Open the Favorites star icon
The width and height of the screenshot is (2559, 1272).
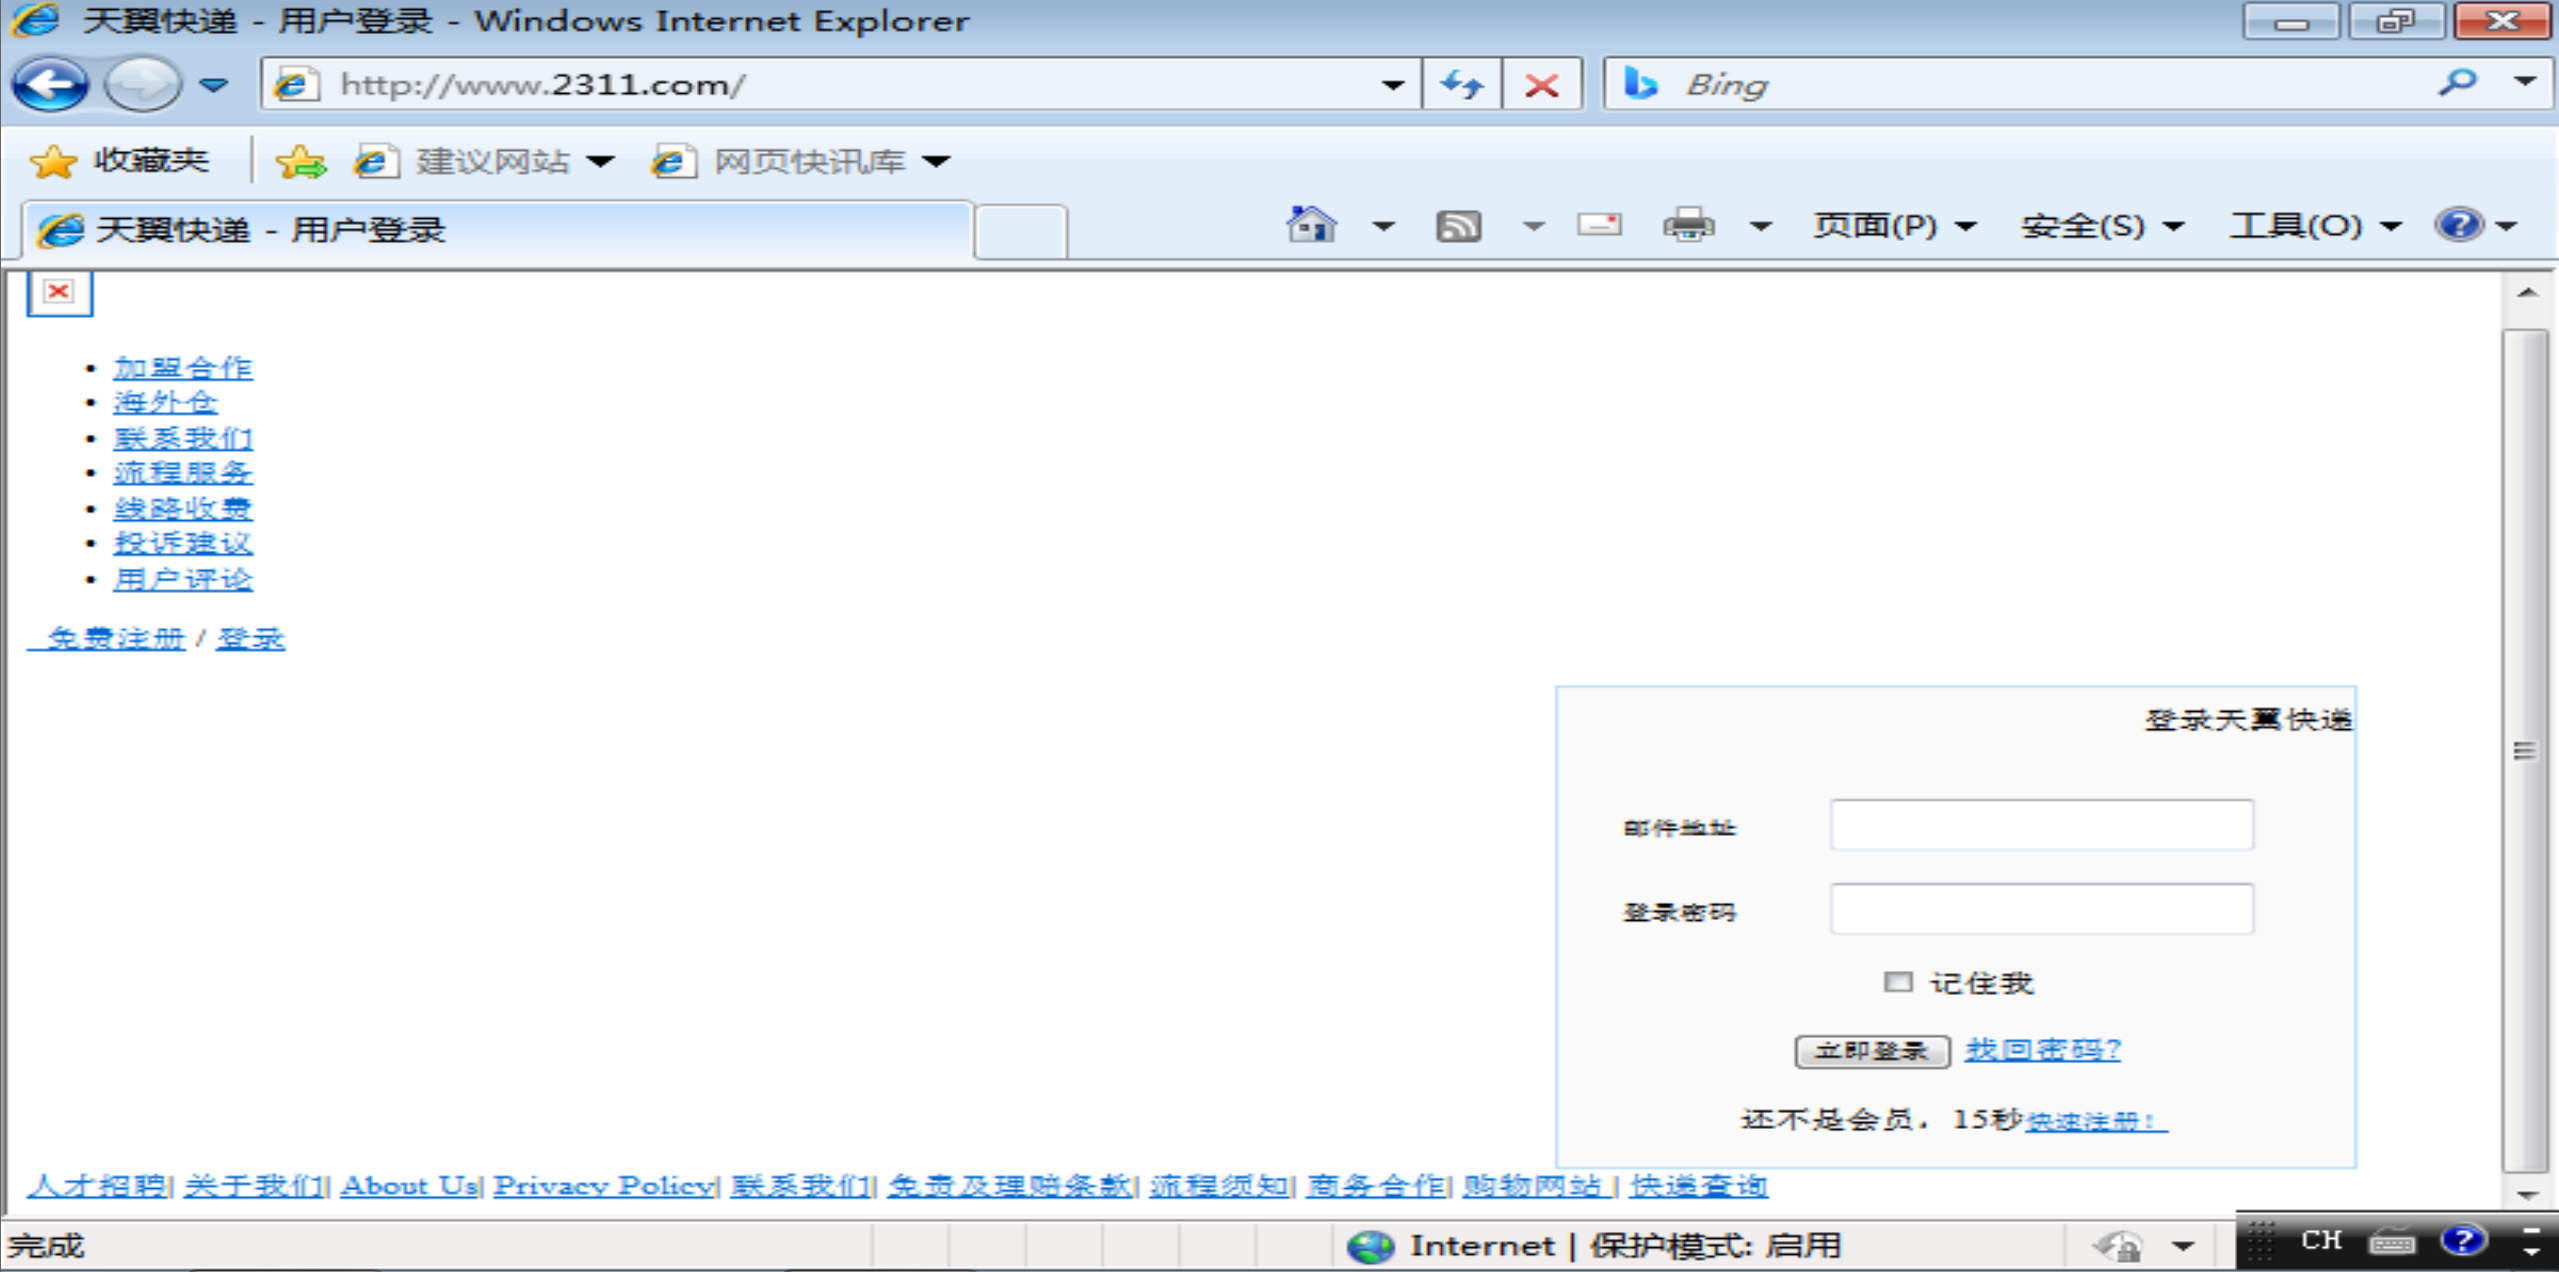(54, 161)
